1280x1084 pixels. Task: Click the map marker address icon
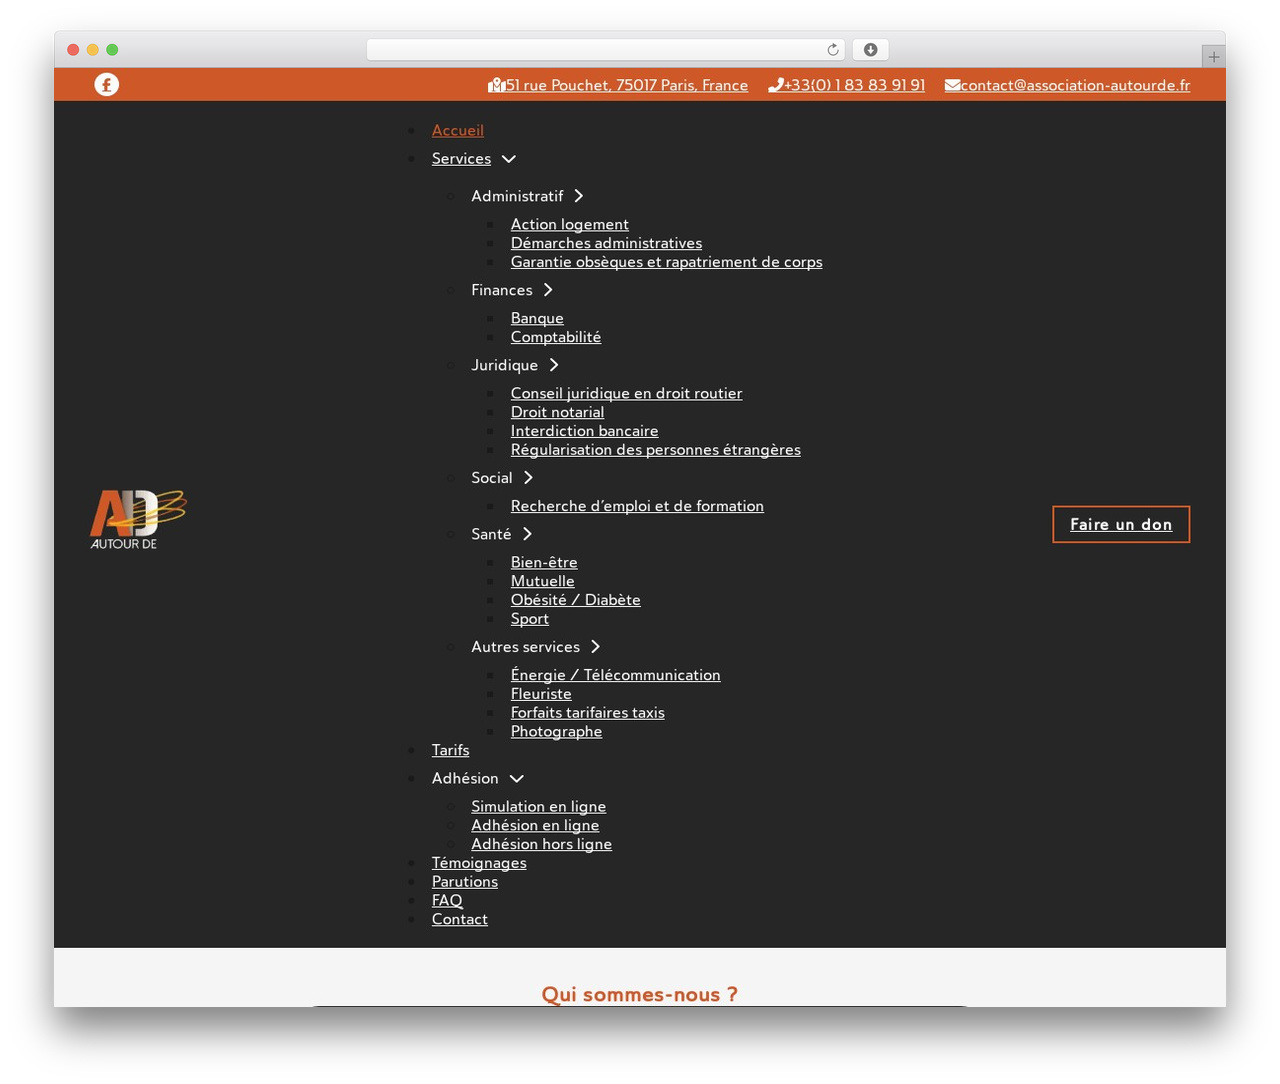pyautogui.click(x=496, y=85)
